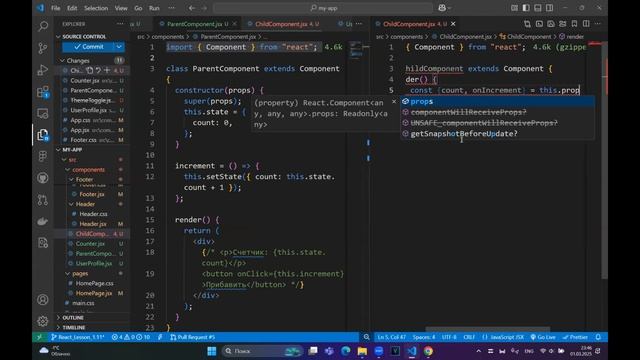Viewport: 640px width, 360px height.
Task: Collapse the MY-APP folder section
Action: coord(58,150)
